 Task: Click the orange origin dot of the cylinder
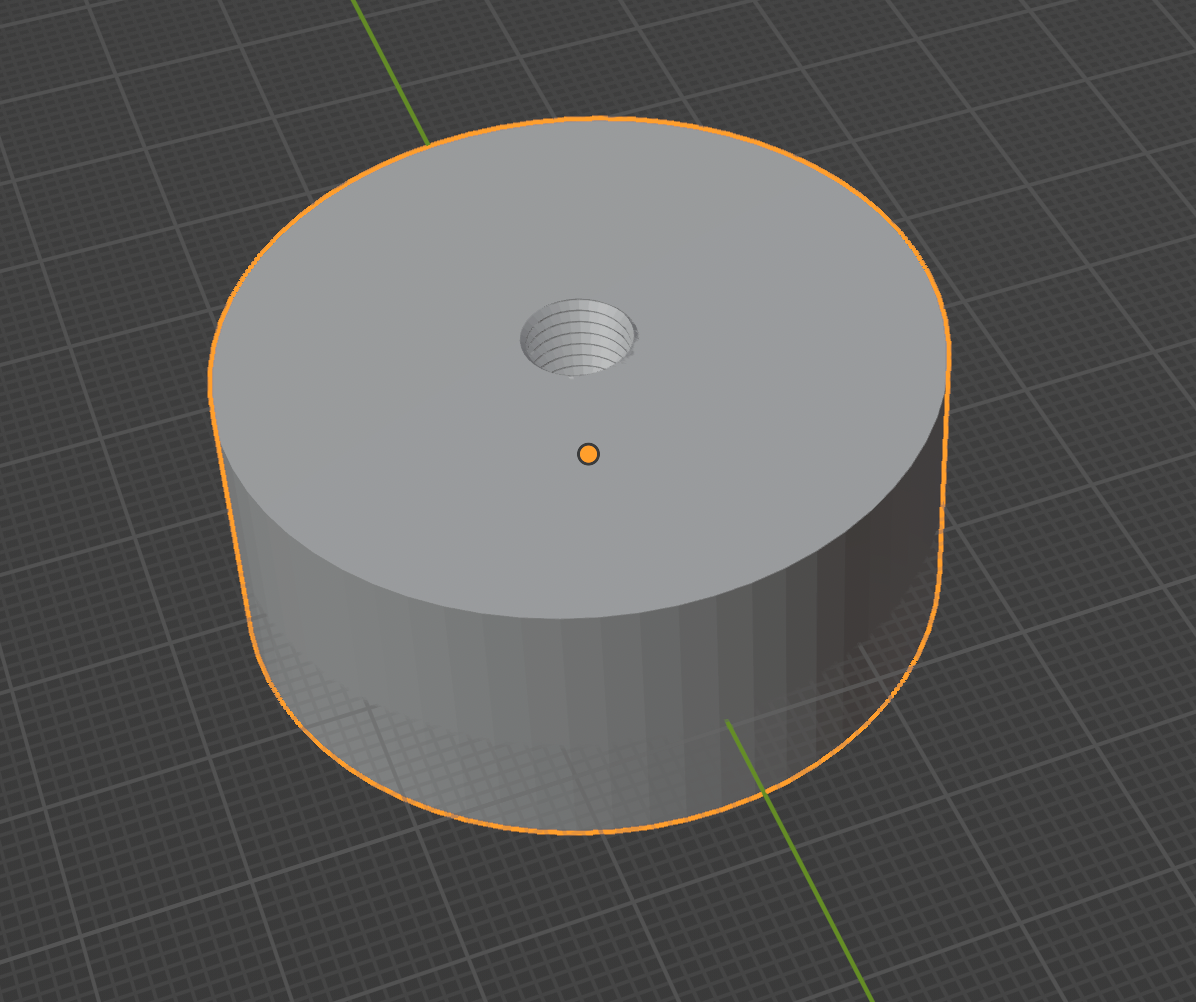point(588,454)
